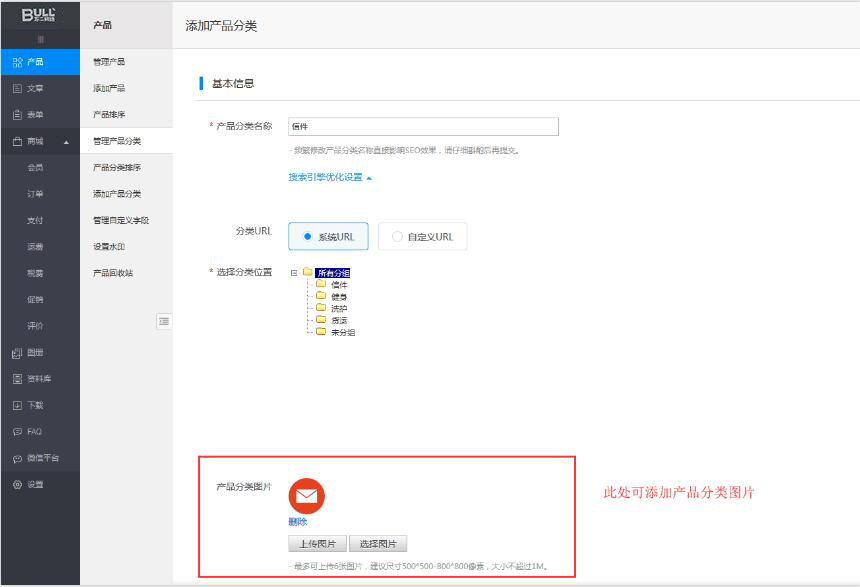Image resolution: width=860 pixels, height=587 pixels.
Task: Open 管理产品 in the submenu
Action: 109,62
